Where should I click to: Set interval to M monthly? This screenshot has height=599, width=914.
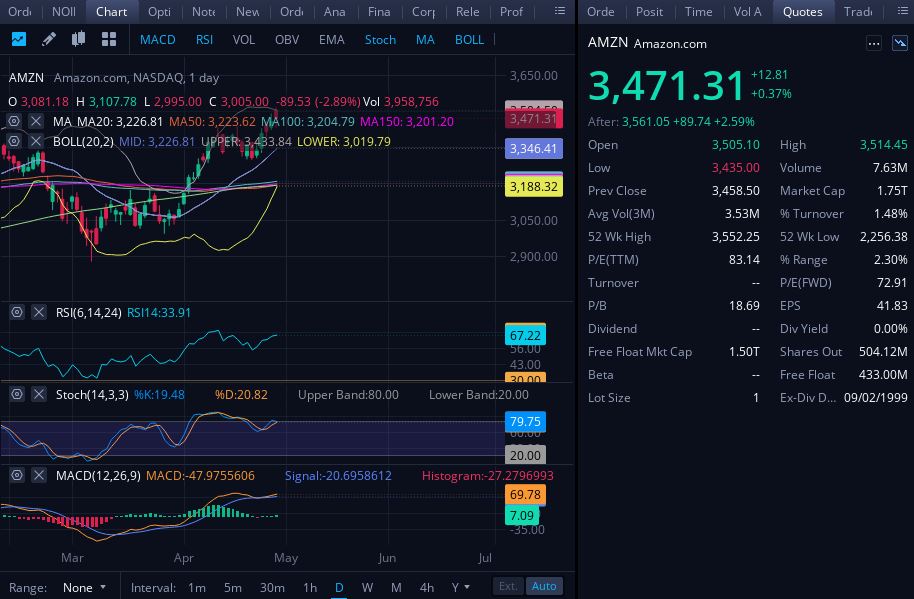coord(396,587)
